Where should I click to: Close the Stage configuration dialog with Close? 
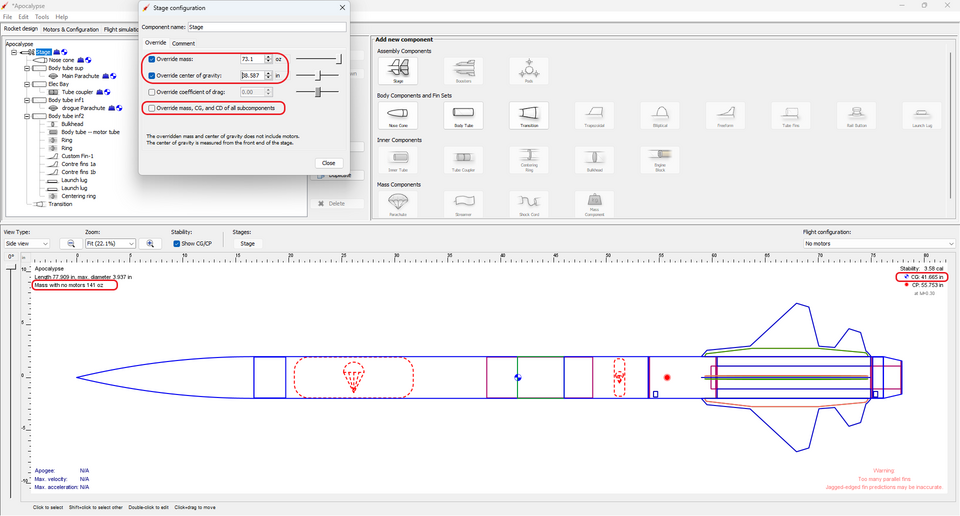tap(329, 163)
